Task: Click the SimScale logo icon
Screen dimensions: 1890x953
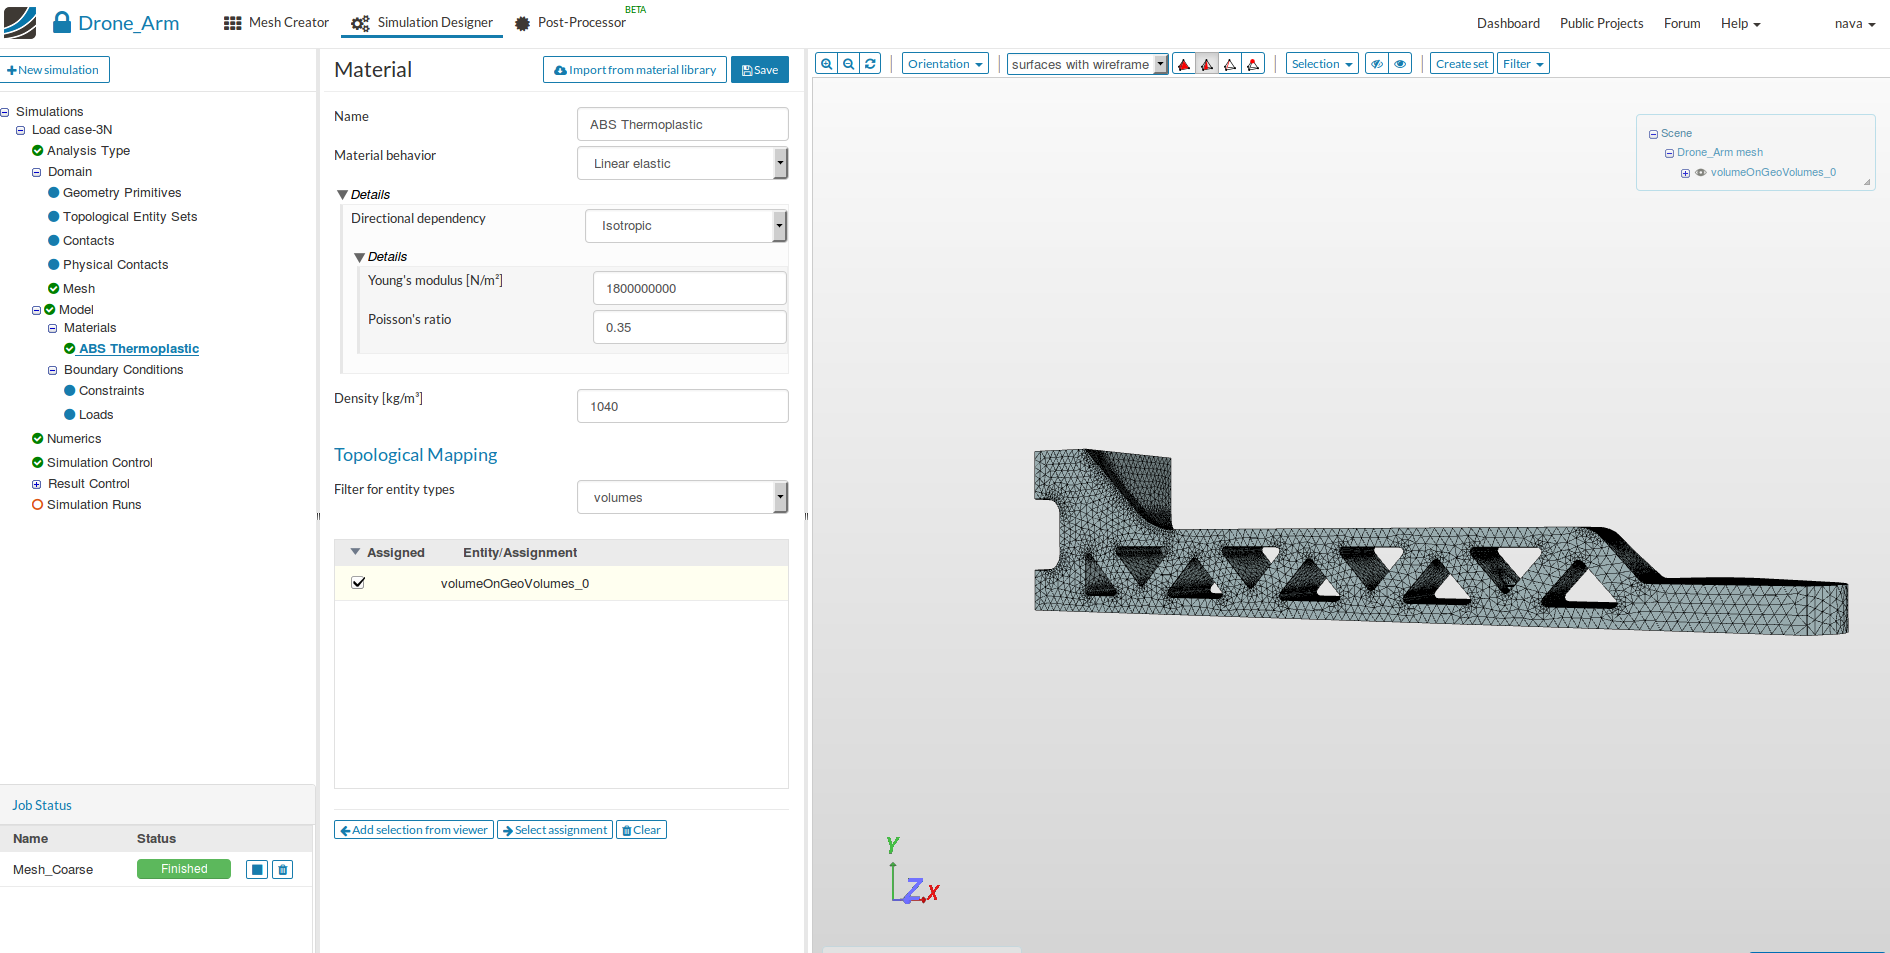Action: click(x=20, y=23)
